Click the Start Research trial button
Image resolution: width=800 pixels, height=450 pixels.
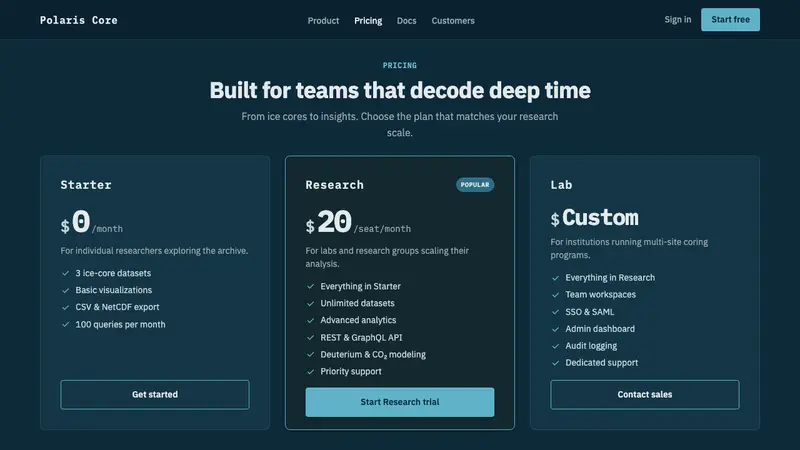point(399,402)
